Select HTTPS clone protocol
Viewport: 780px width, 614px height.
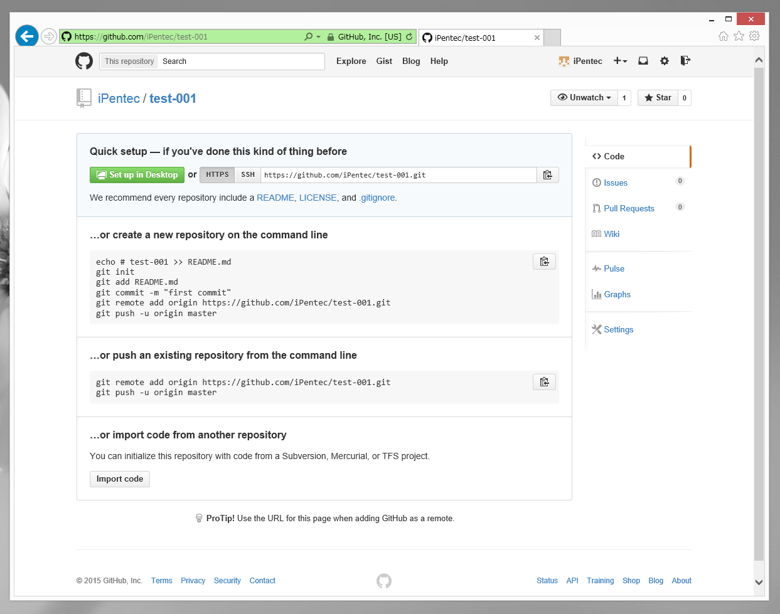(x=217, y=175)
